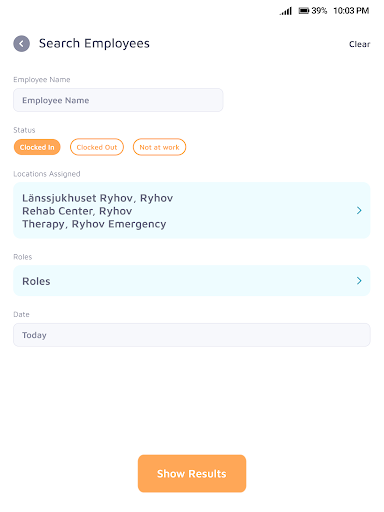384x512 pixels.
Task: Click the Locations Assigned label
Action: (47, 174)
